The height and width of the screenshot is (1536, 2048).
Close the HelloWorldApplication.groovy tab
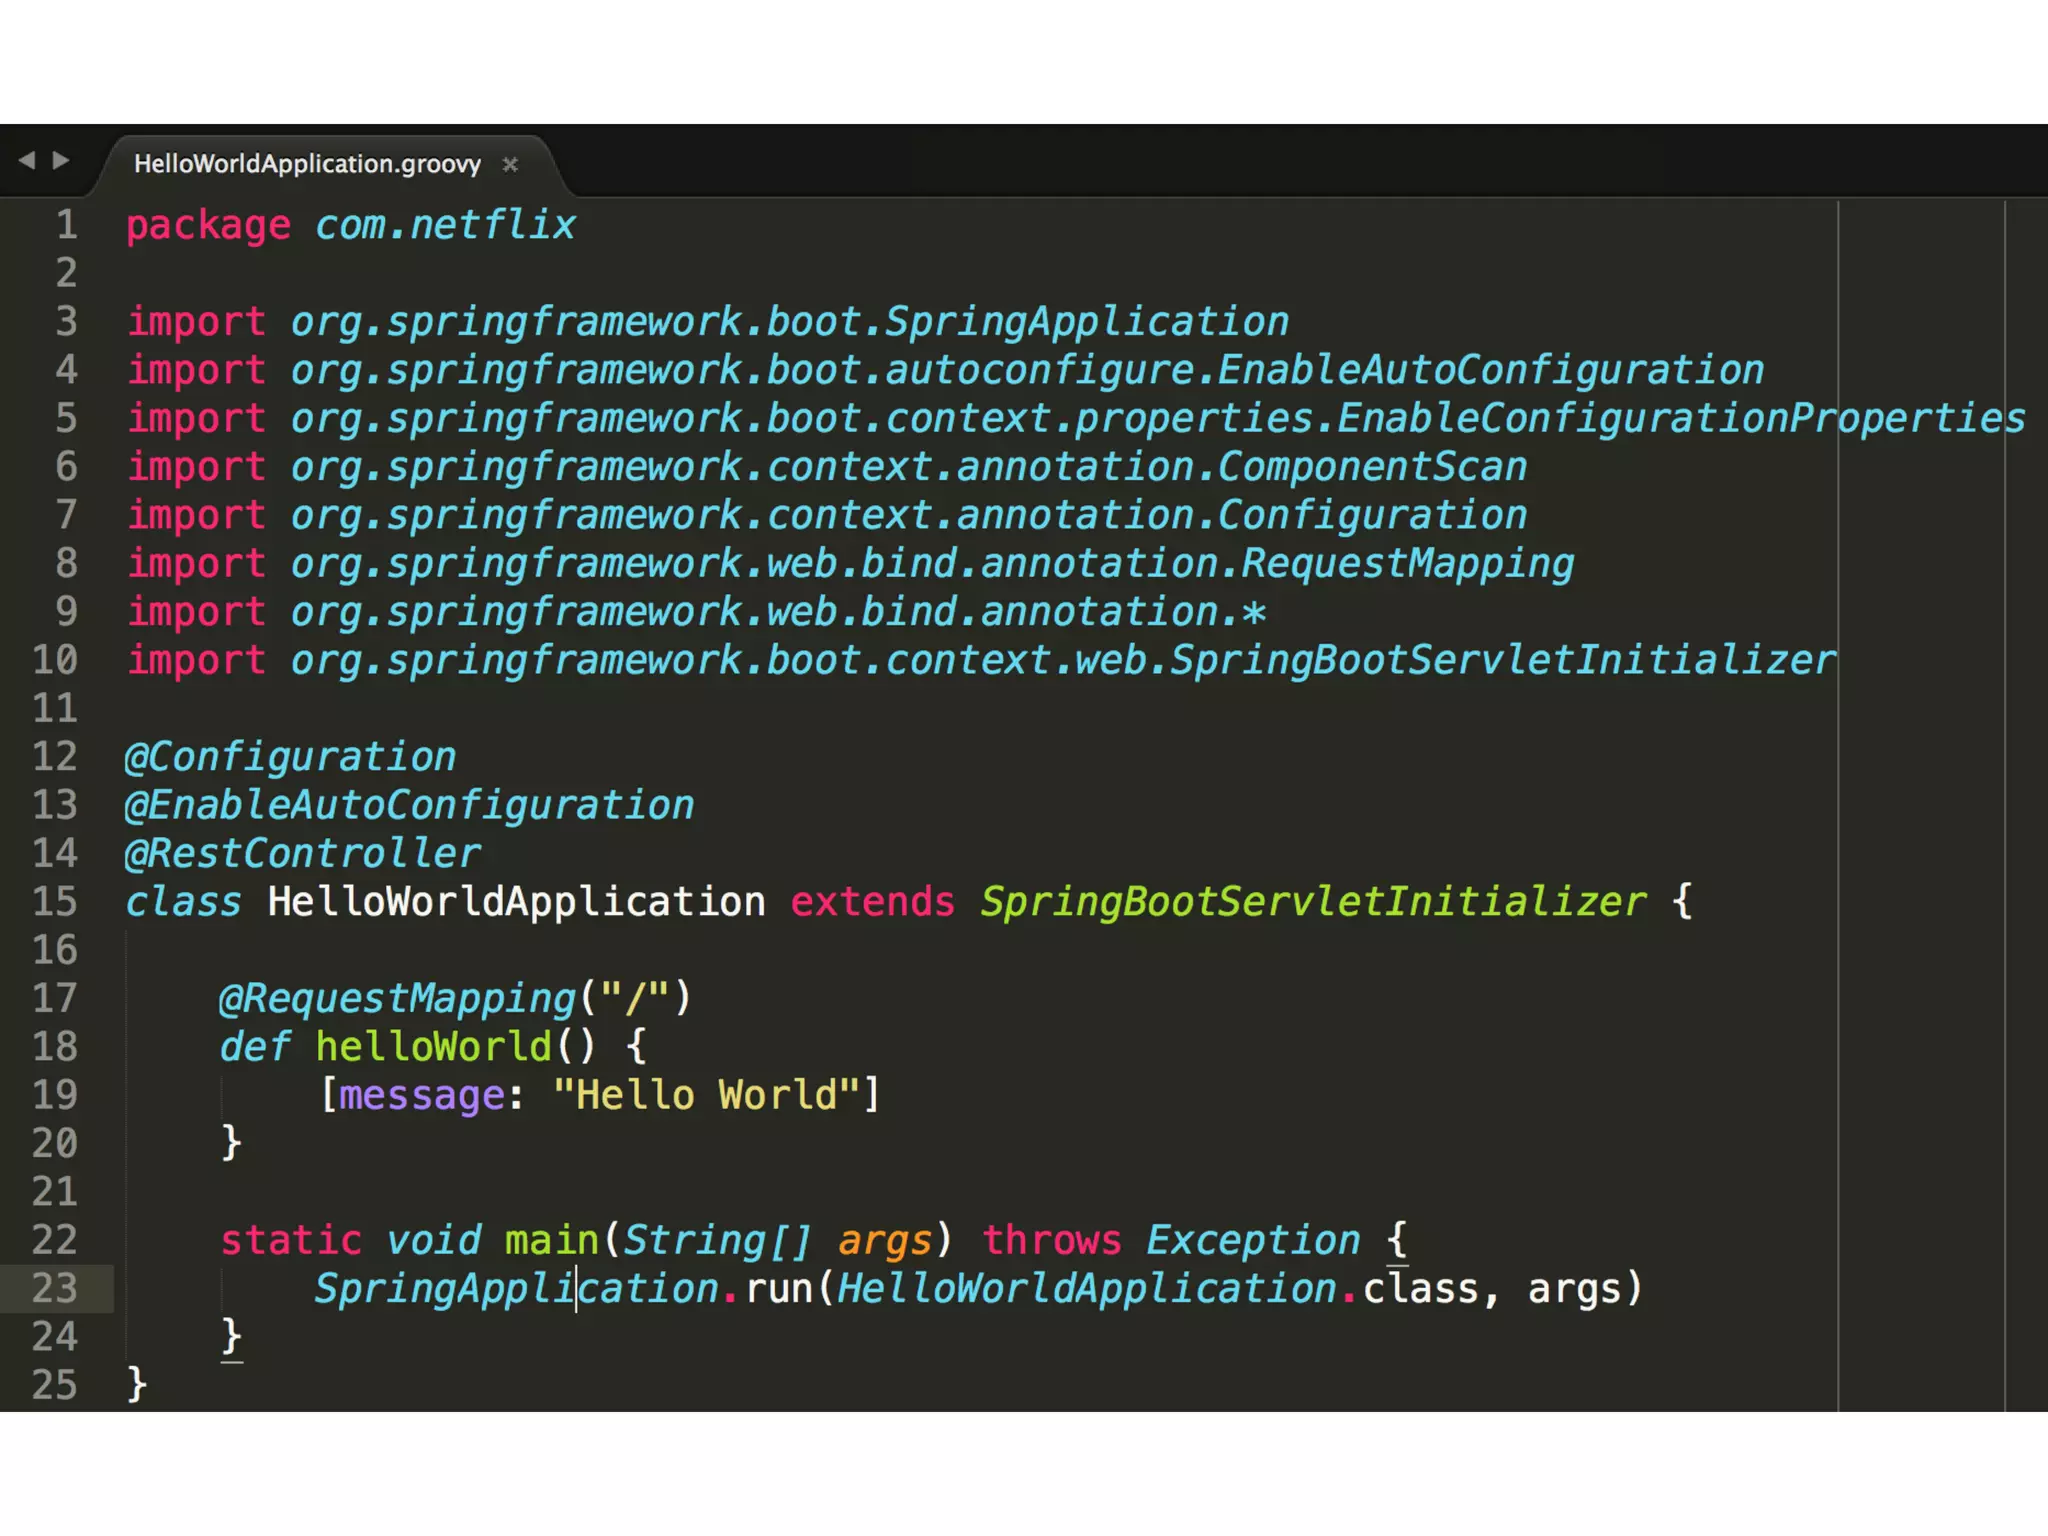coord(510,164)
